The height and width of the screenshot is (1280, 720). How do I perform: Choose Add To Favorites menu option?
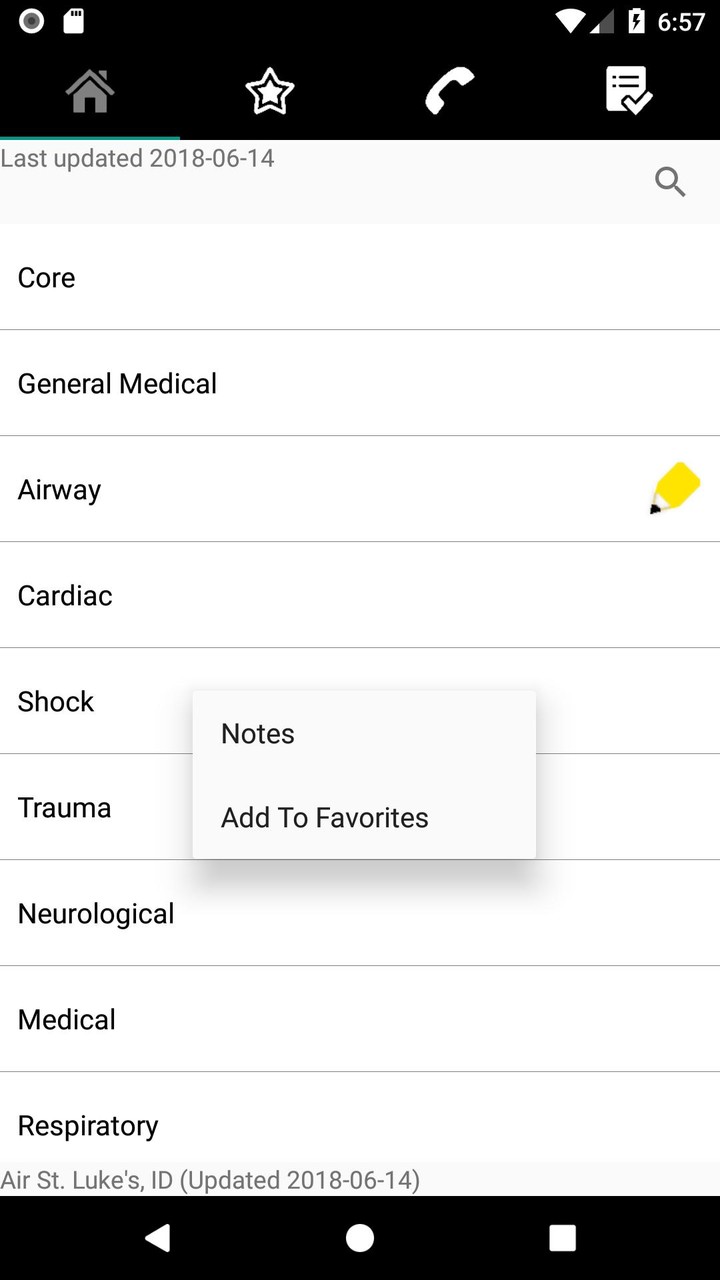click(x=325, y=817)
